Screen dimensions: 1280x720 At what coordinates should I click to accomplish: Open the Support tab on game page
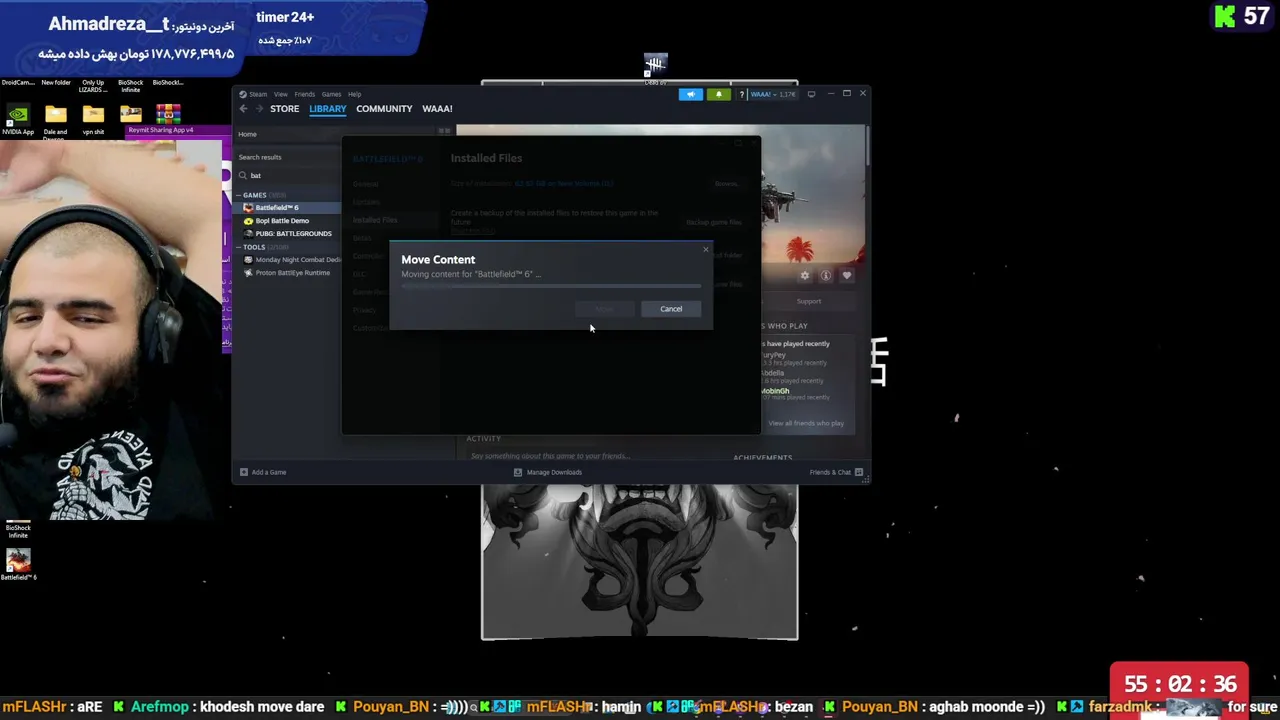pyautogui.click(x=809, y=301)
